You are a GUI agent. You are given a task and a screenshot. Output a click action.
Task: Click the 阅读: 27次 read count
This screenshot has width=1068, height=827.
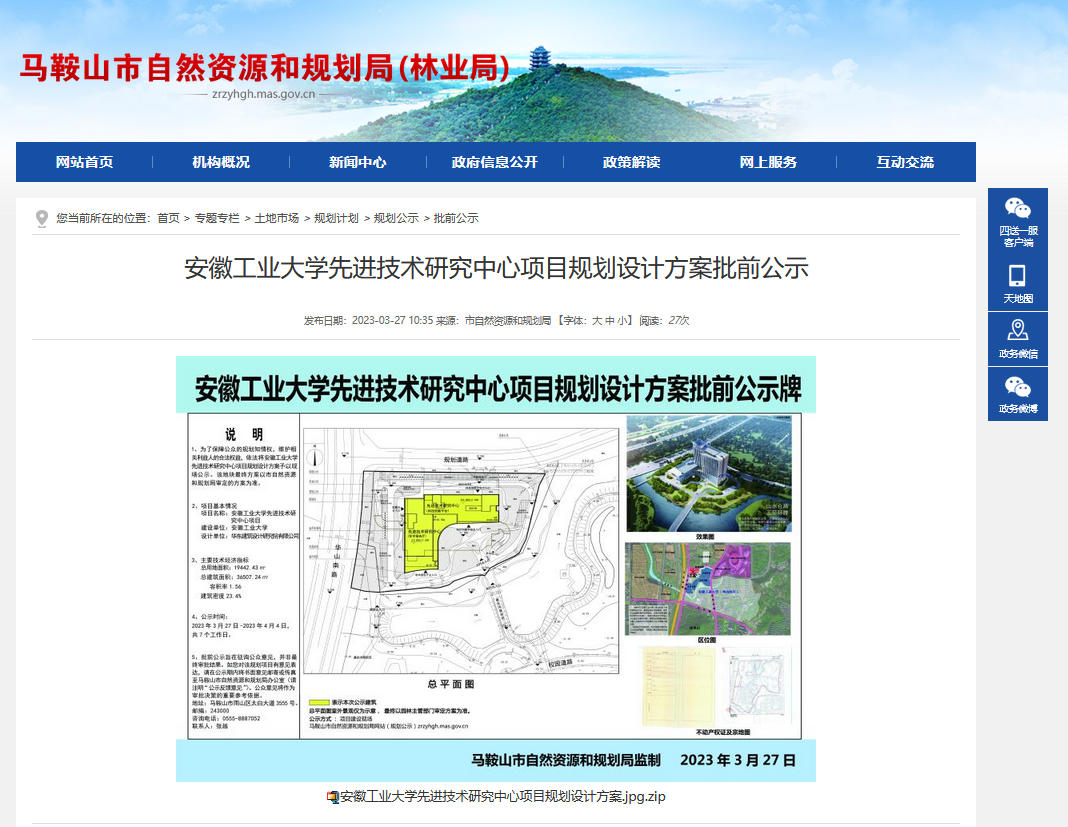pyautogui.click(x=664, y=321)
